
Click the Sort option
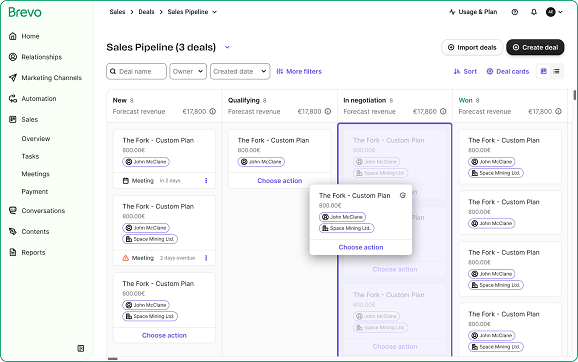pyautogui.click(x=465, y=72)
